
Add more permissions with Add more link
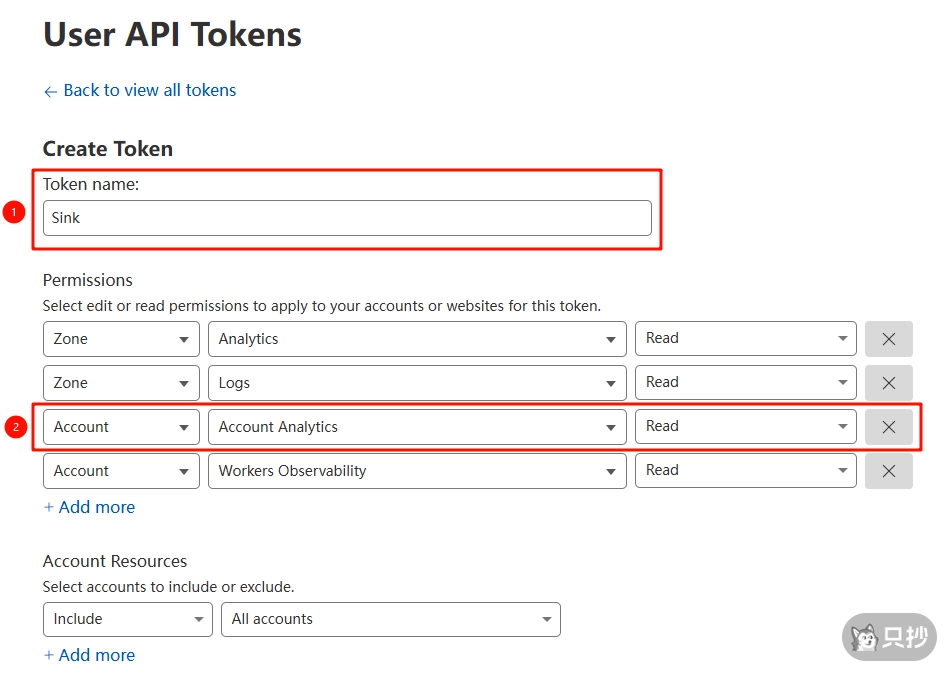click(x=88, y=507)
